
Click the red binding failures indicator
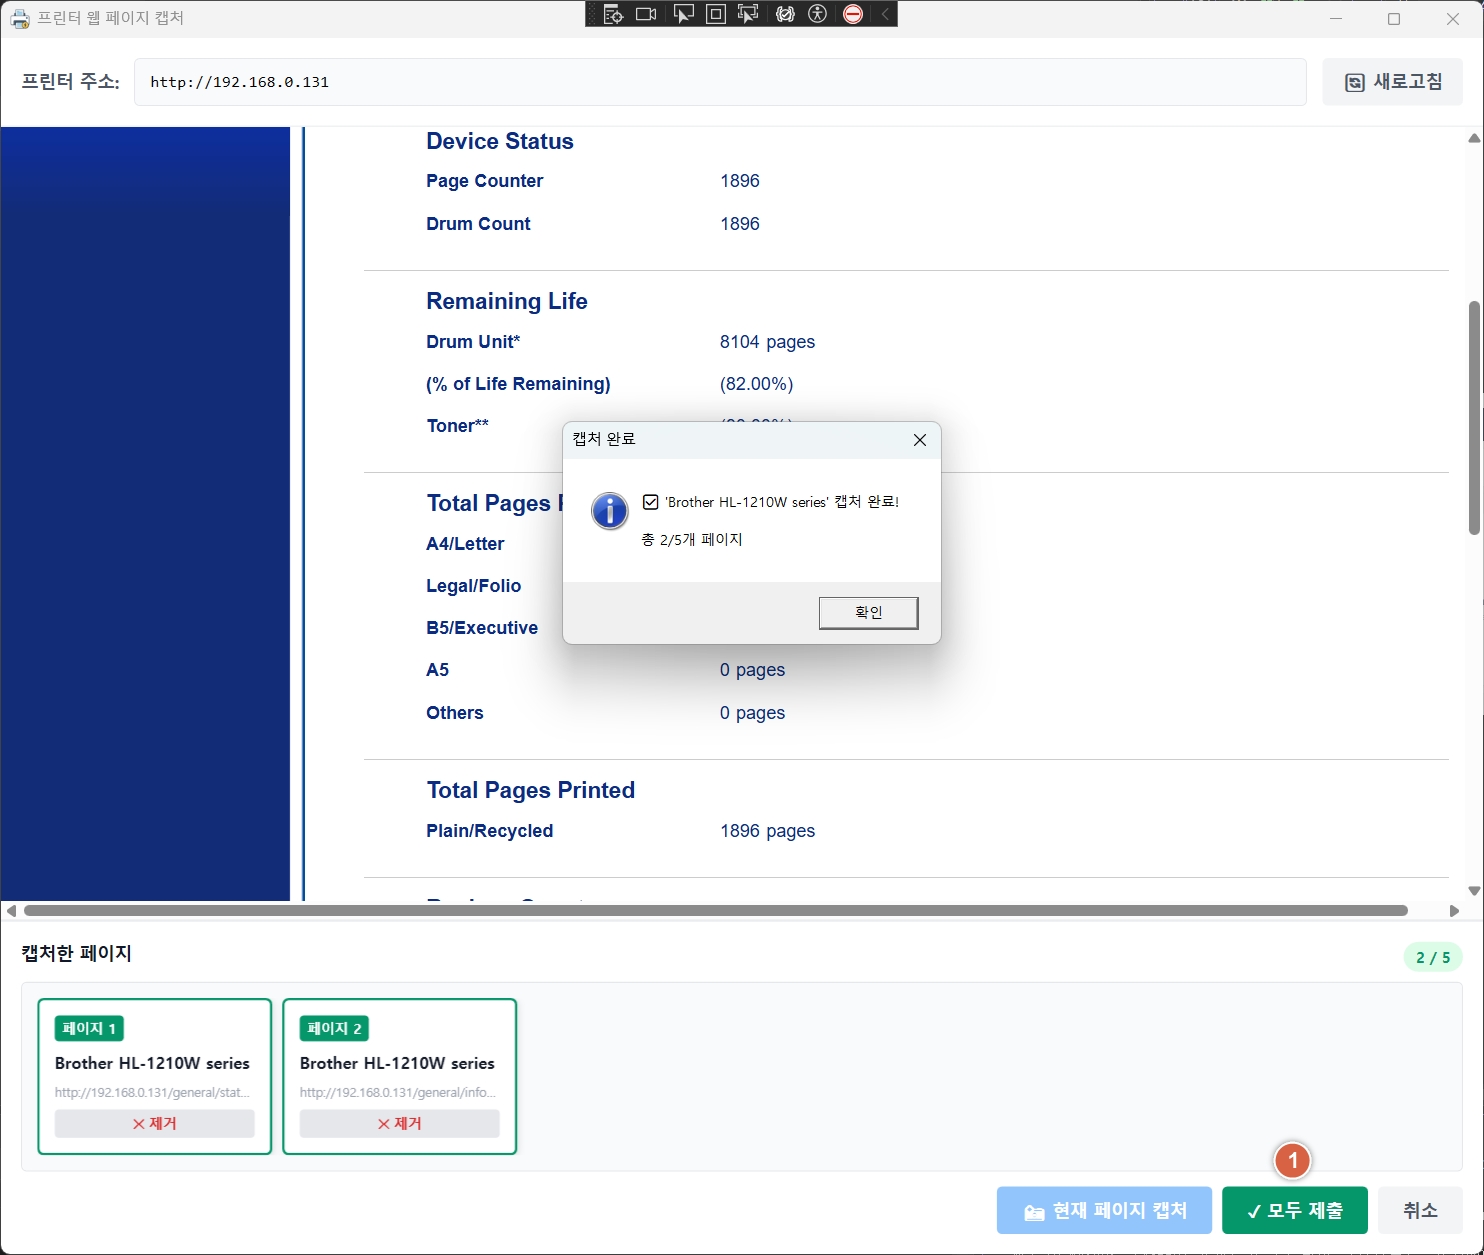pos(853,14)
